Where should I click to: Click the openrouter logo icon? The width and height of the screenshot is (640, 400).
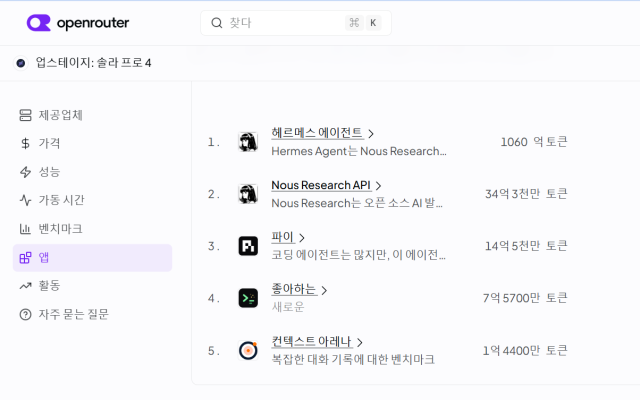(x=38, y=23)
